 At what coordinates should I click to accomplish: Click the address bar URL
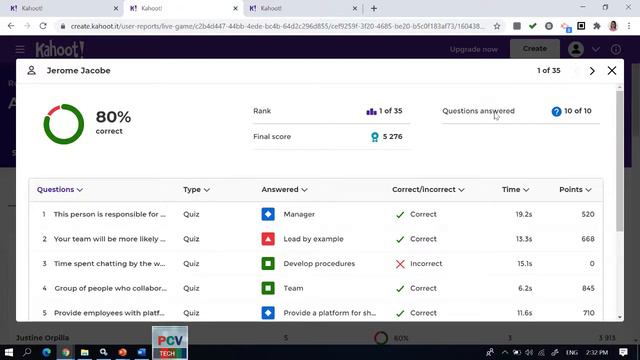tap(277, 26)
